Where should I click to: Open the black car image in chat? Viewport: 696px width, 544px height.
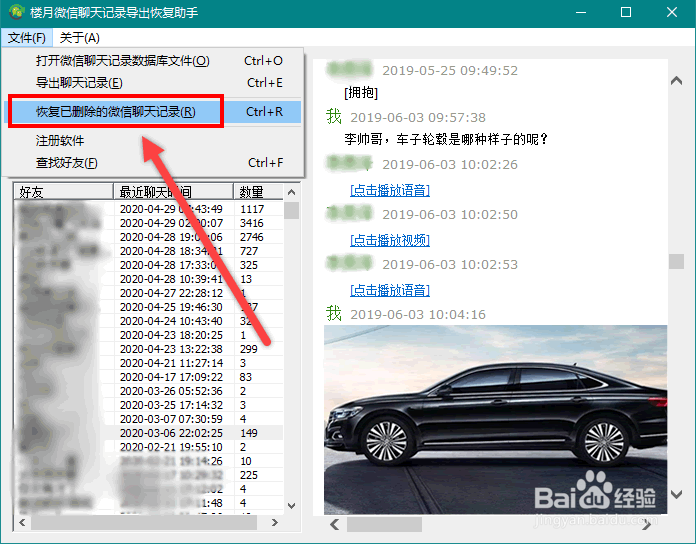click(495, 420)
